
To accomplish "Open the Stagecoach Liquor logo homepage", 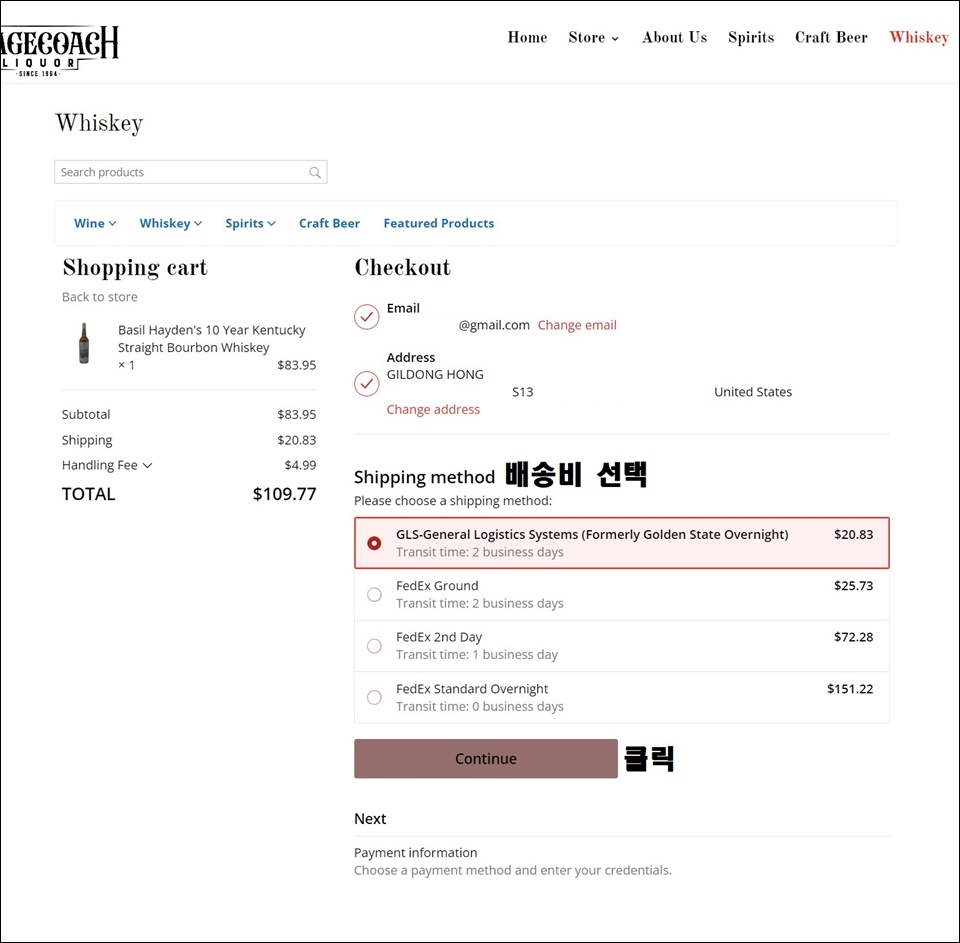I will click(x=59, y=50).
